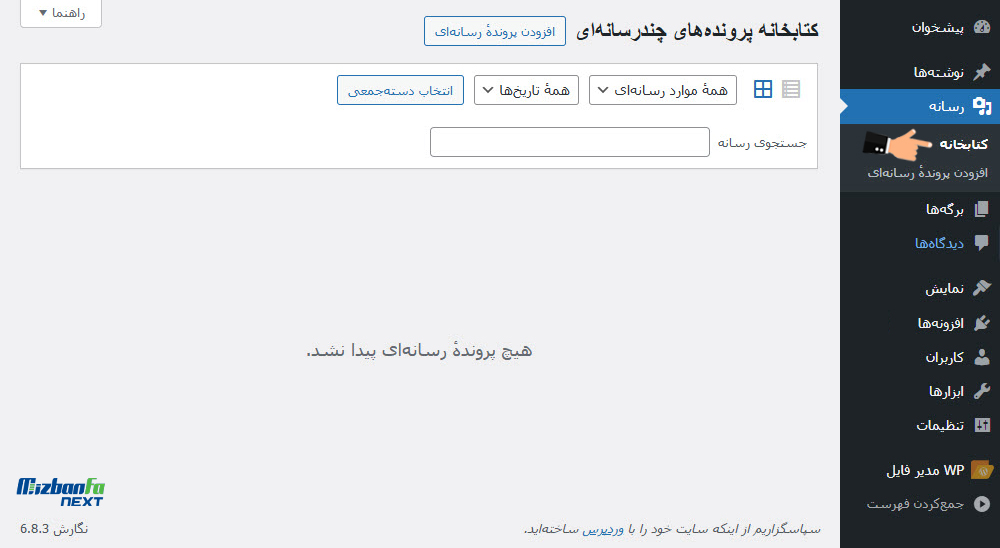Open پیشخوان menu item
The width and height of the screenshot is (1000, 548).
tap(938, 27)
